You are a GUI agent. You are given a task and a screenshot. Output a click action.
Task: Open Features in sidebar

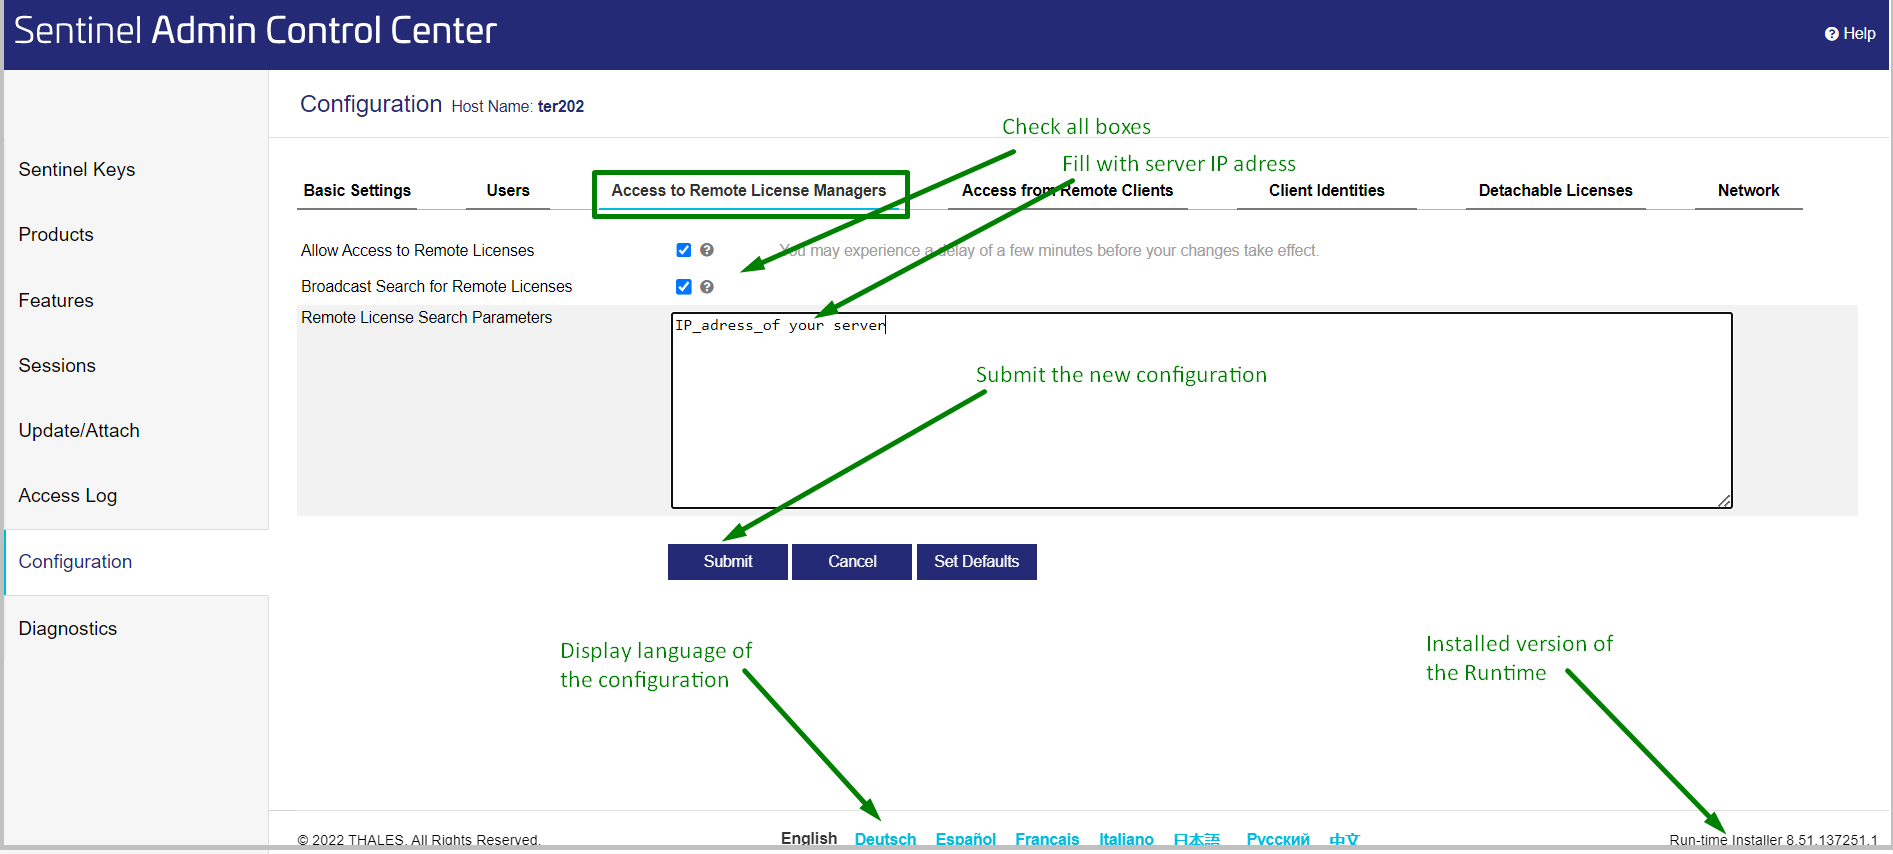56,300
